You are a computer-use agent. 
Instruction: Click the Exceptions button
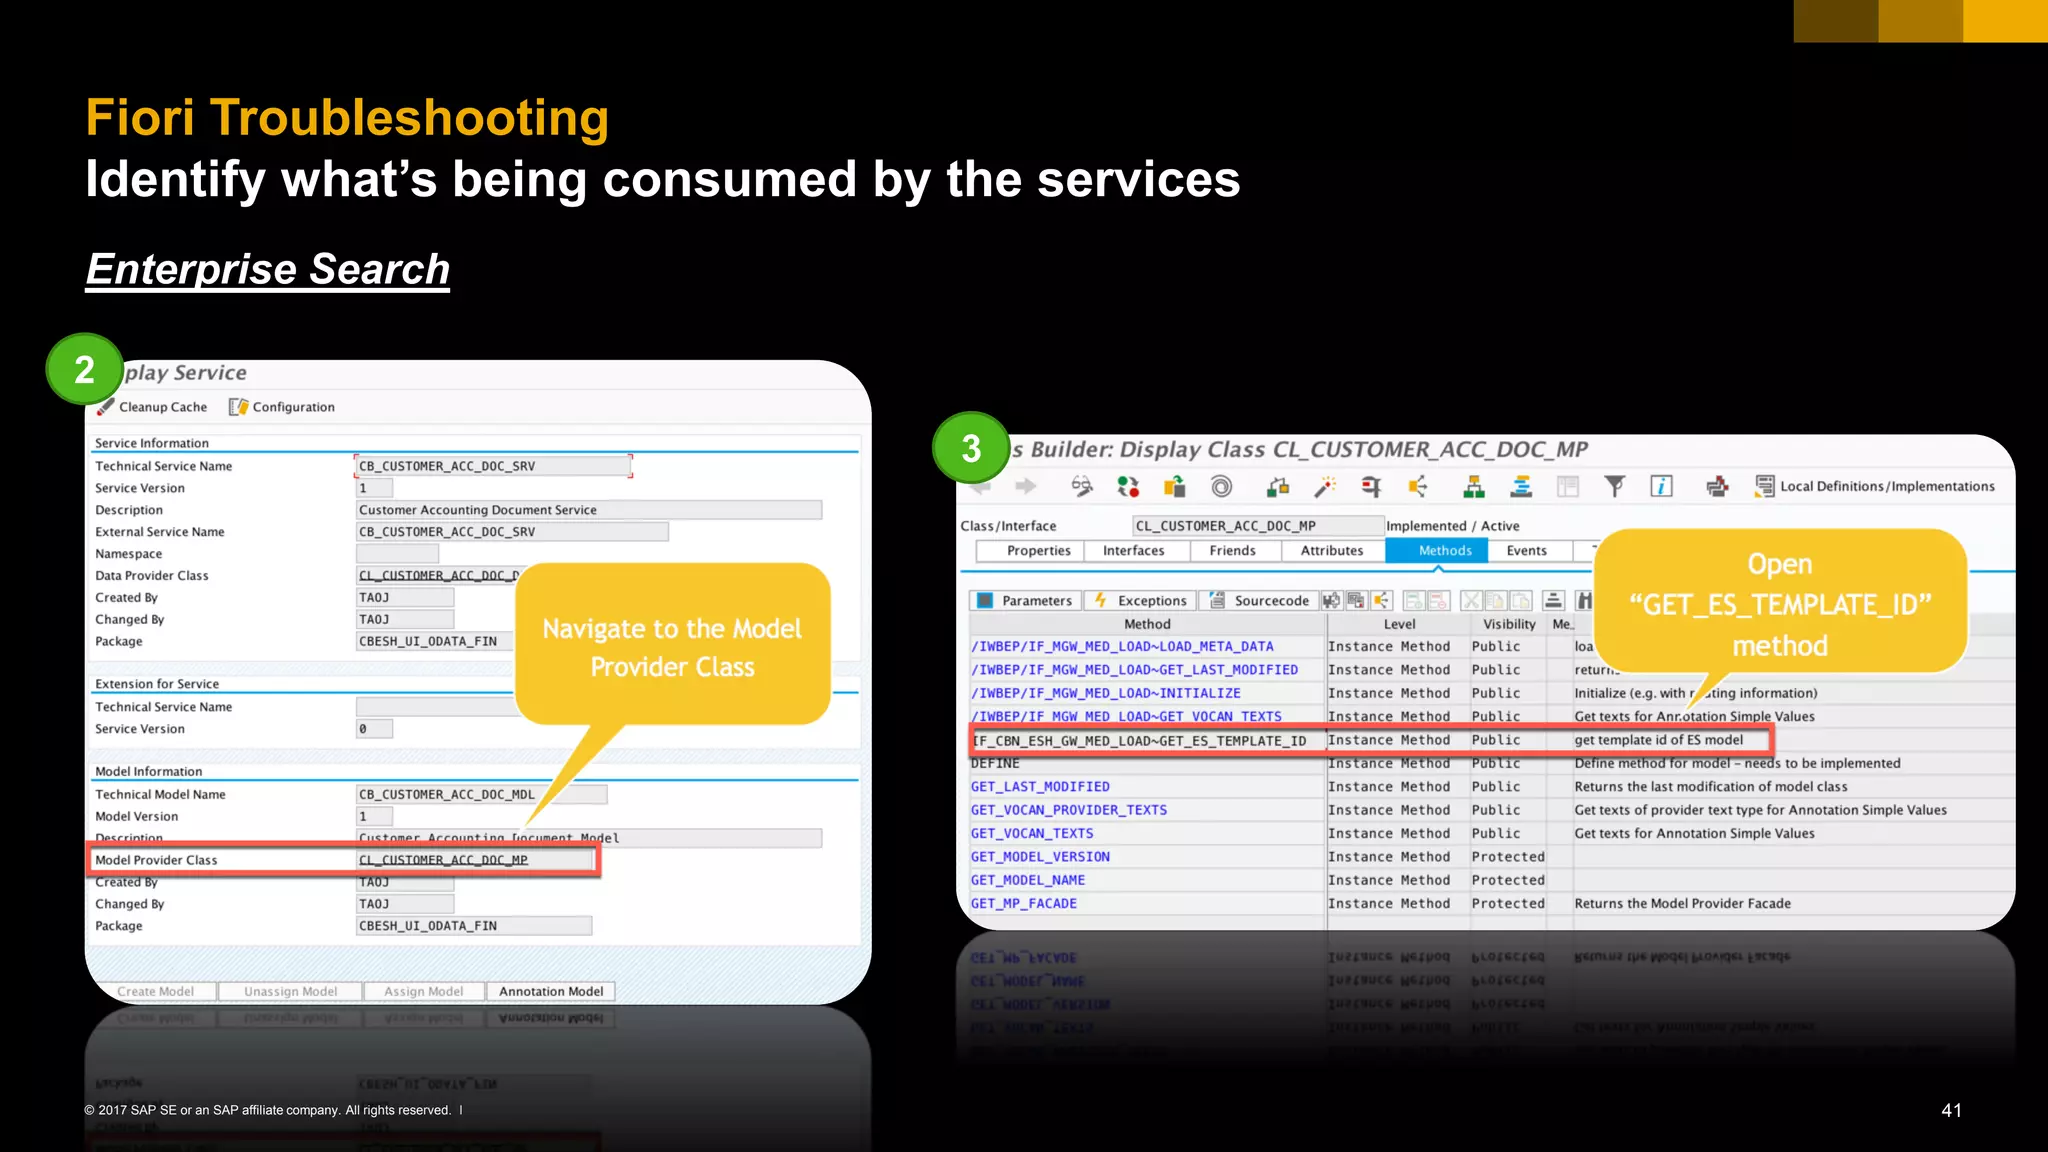[x=1140, y=600]
